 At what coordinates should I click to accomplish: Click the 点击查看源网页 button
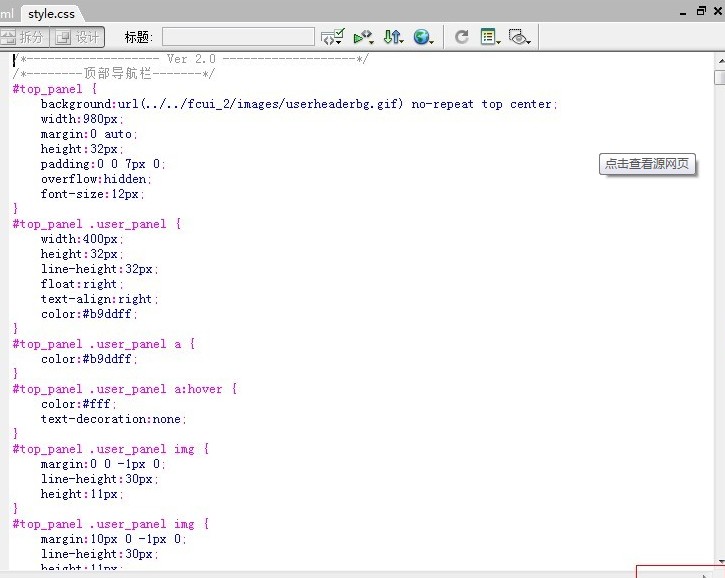pos(647,164)
